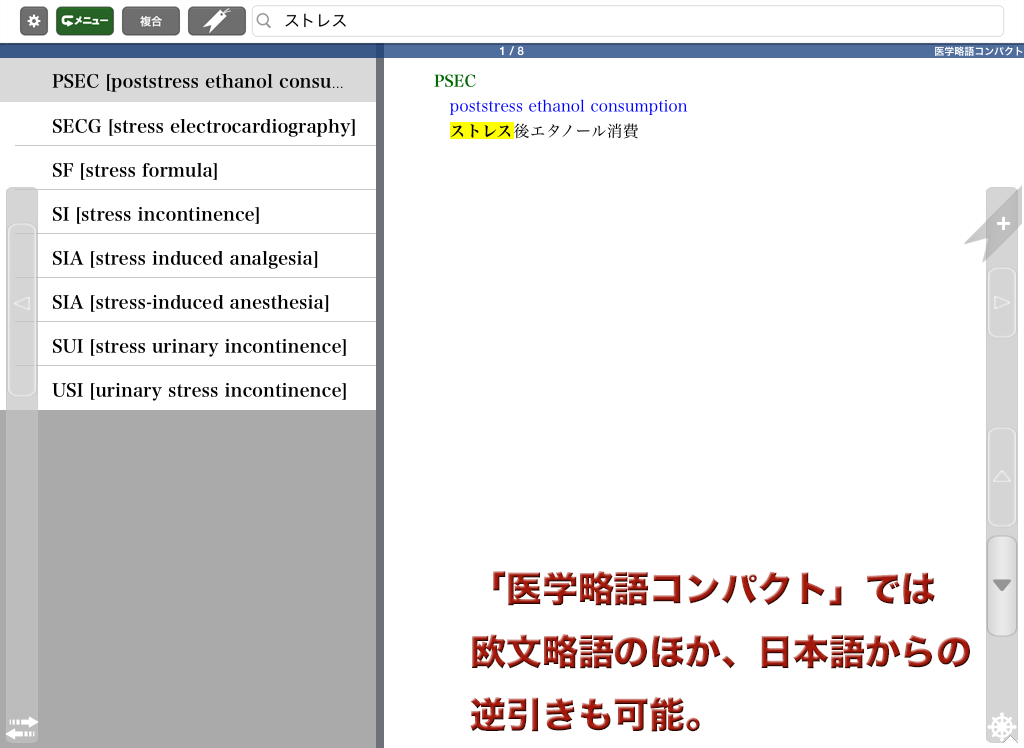The image size is (1024, 748).
Task: Open the bookmark tag tool
Action: click(217, 21)
